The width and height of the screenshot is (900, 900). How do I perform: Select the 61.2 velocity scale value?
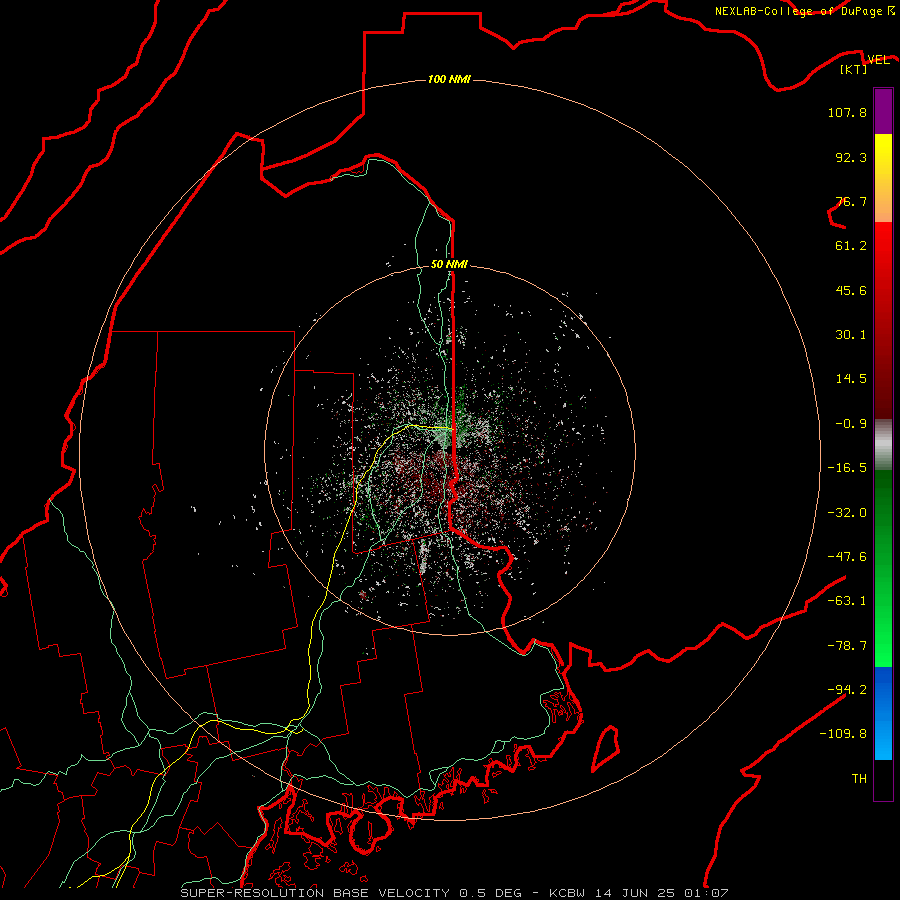(x=851, y=246)
